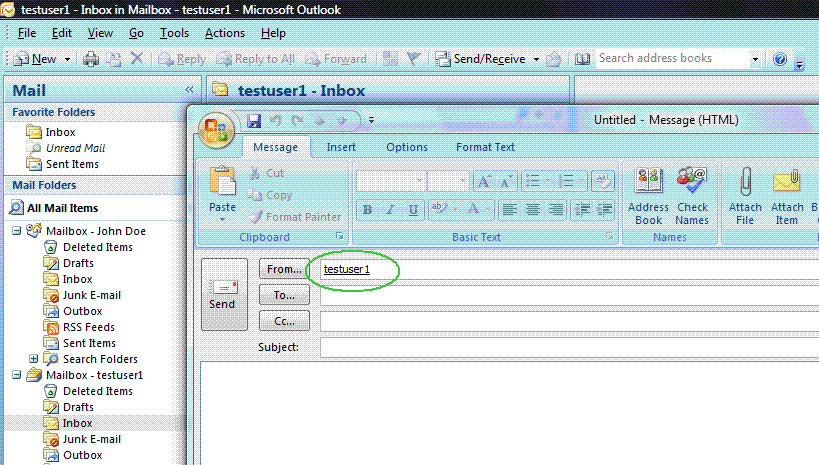Click into the To recipients field
Viewport: 819px width, 465px height.
click(569, 295)
